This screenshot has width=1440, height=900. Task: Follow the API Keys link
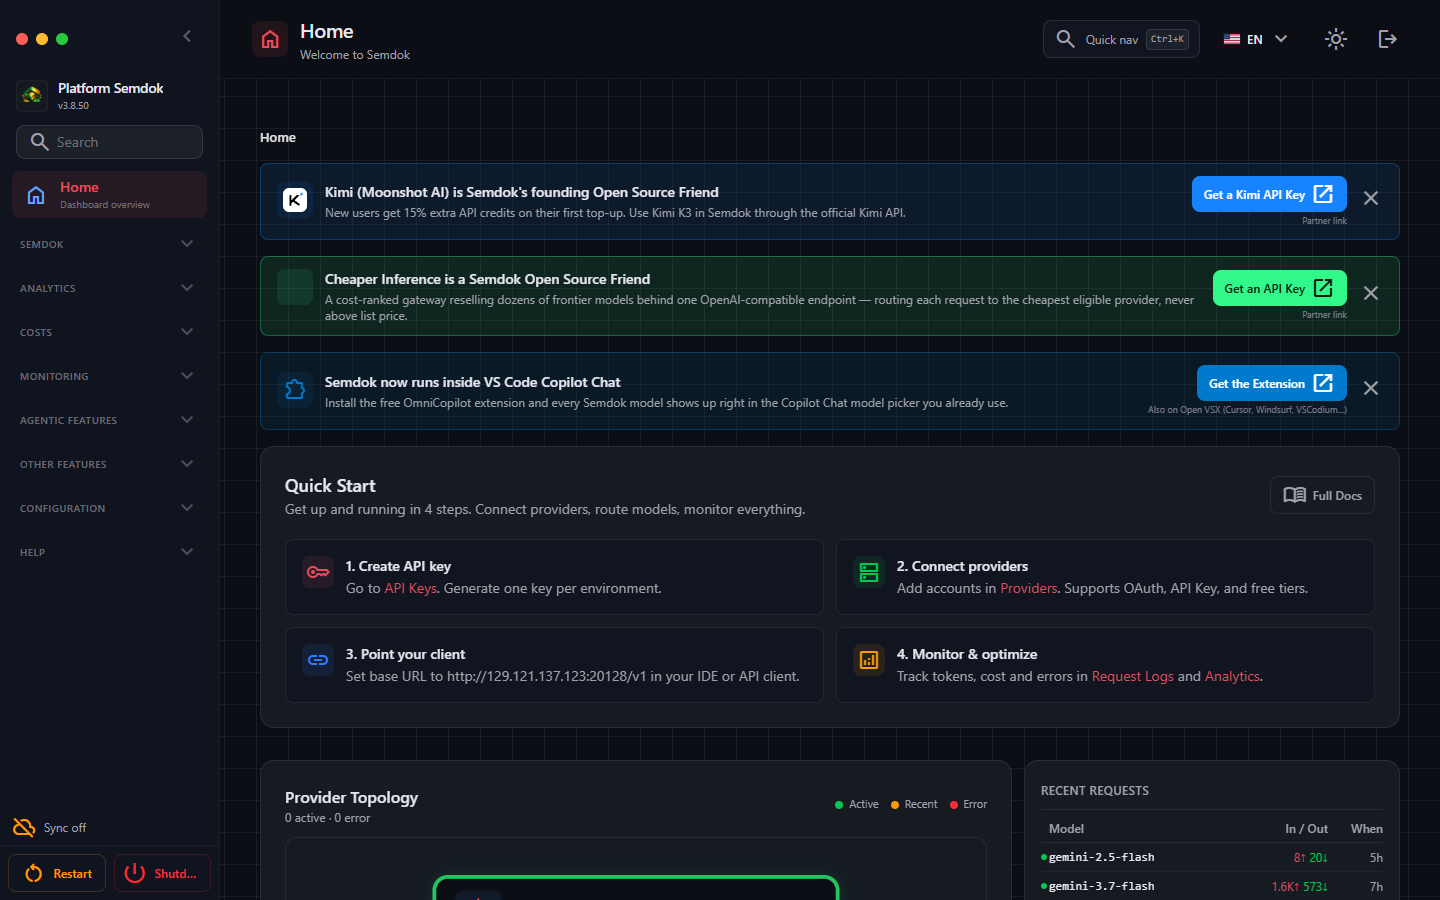411,588
